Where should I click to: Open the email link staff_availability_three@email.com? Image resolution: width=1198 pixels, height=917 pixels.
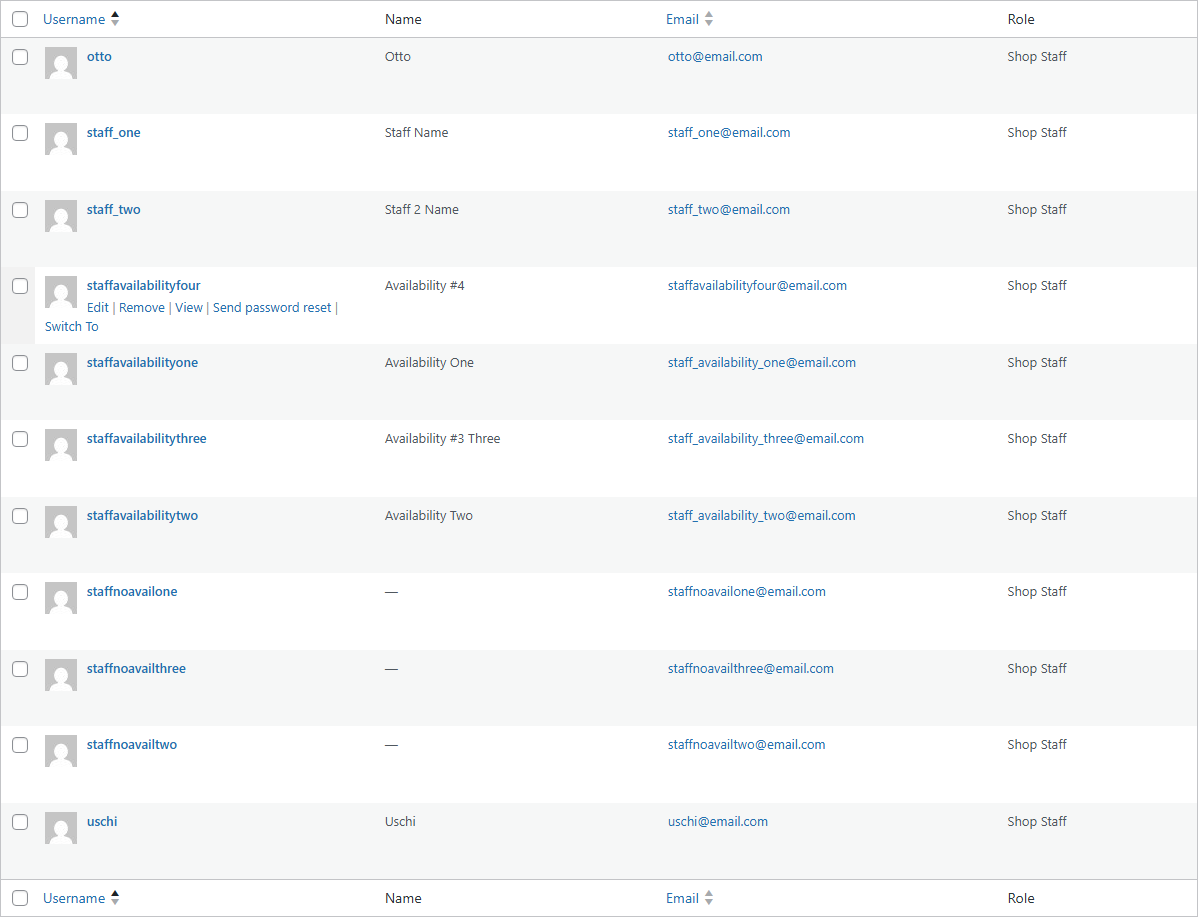(766, 438)
